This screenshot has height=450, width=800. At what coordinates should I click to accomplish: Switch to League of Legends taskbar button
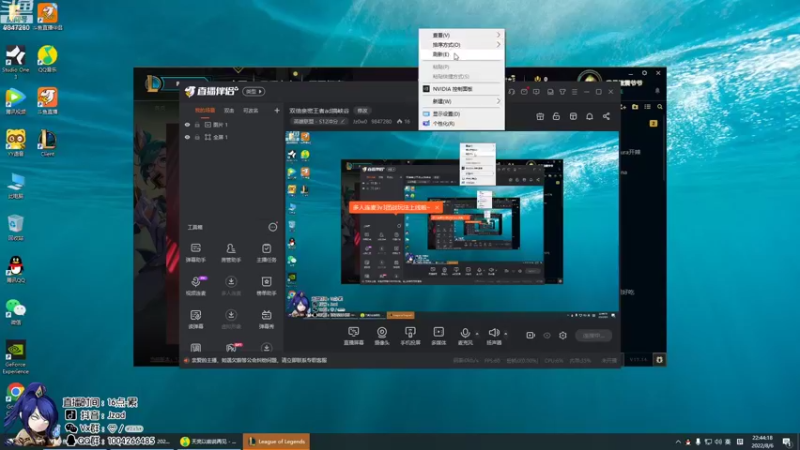[277, 441]
